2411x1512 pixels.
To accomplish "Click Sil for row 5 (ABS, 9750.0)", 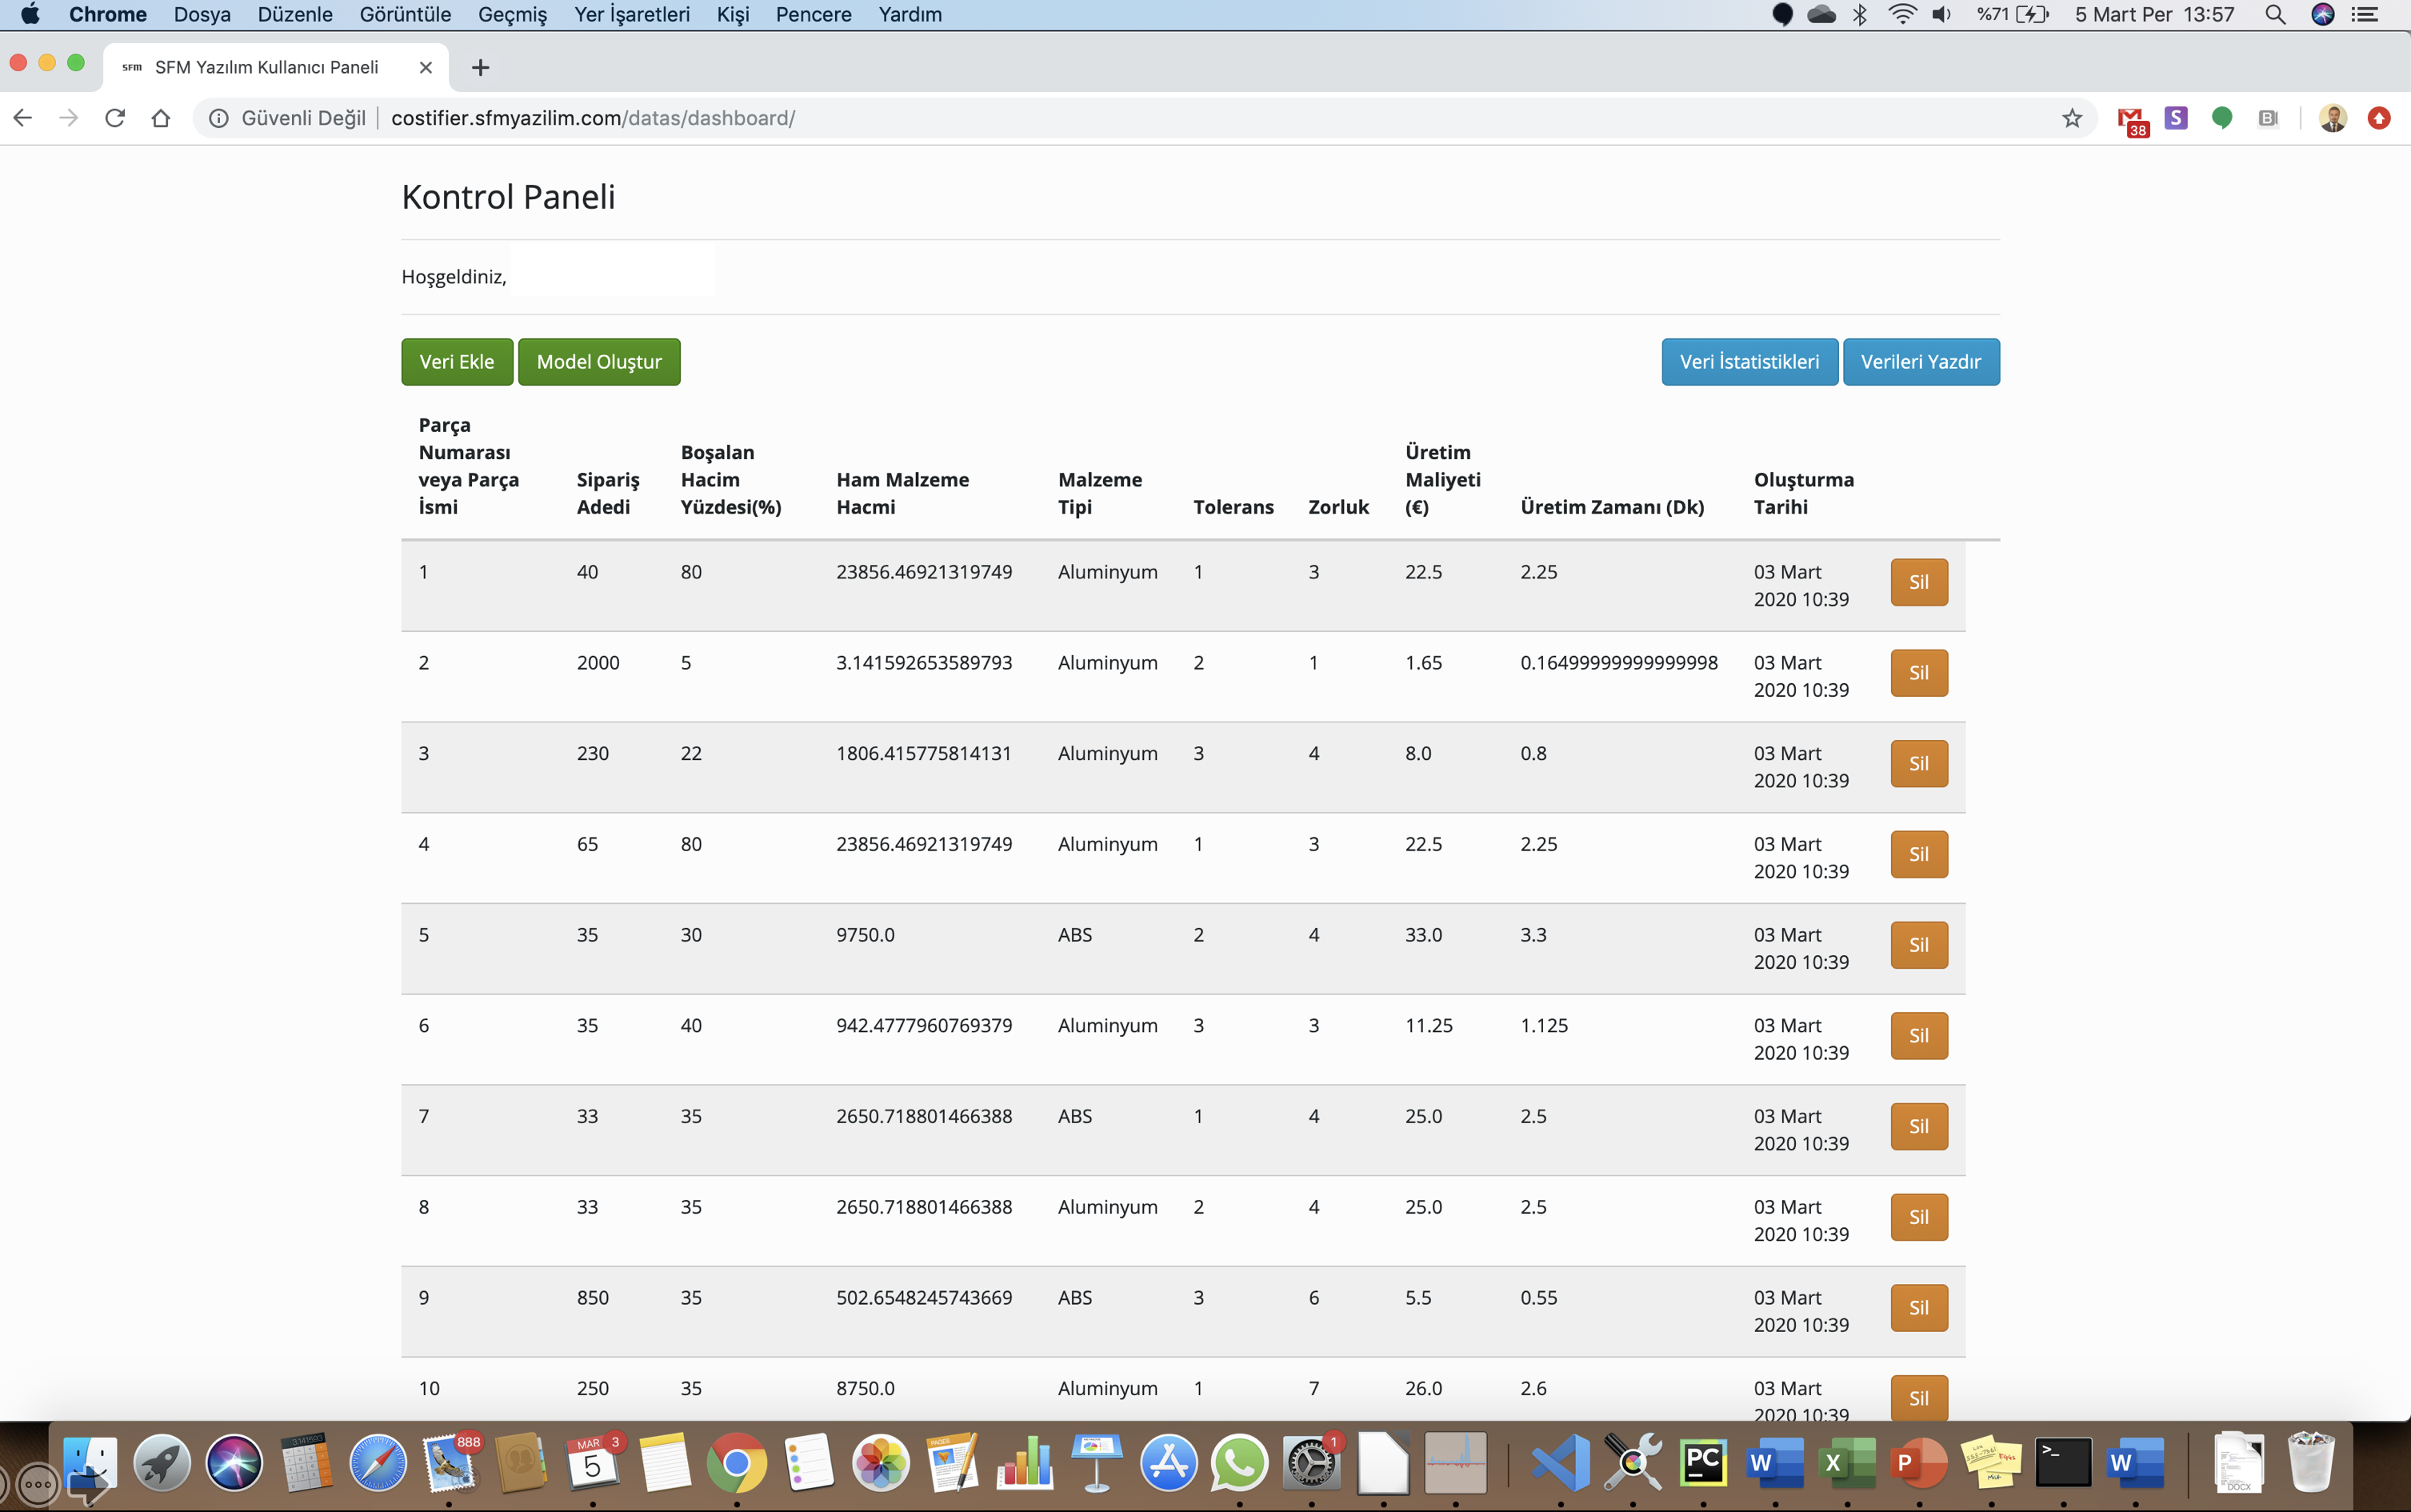I will click(x=1918, y=945).
